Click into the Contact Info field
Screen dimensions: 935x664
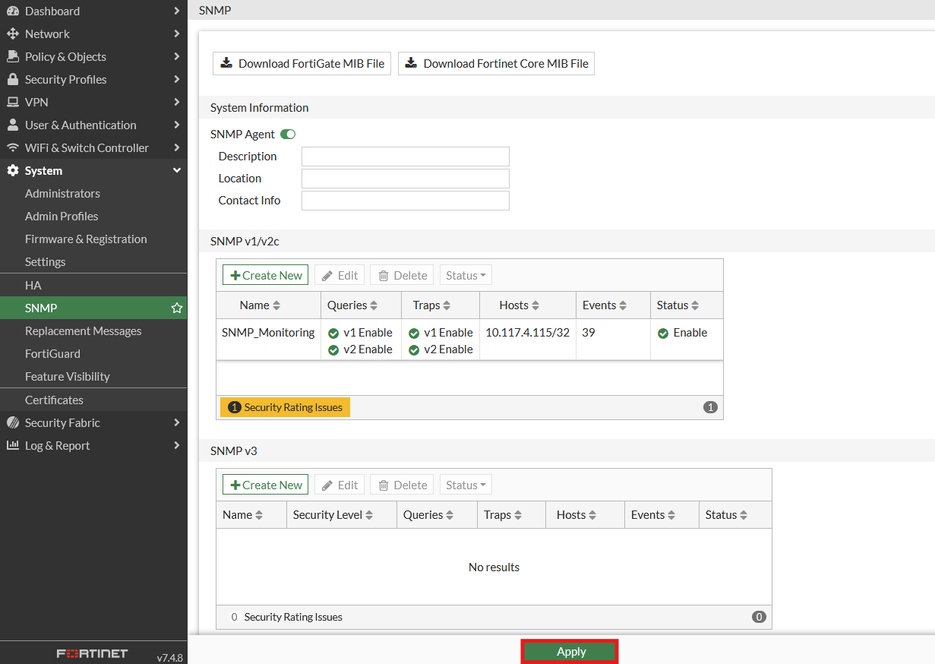405,200
